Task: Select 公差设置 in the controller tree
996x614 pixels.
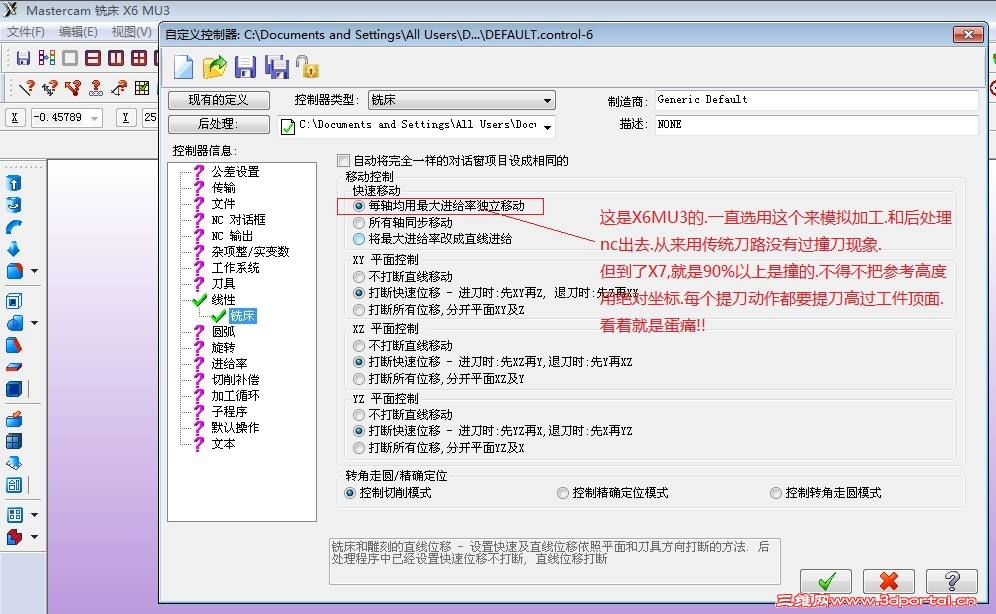Action: (236, 171)
